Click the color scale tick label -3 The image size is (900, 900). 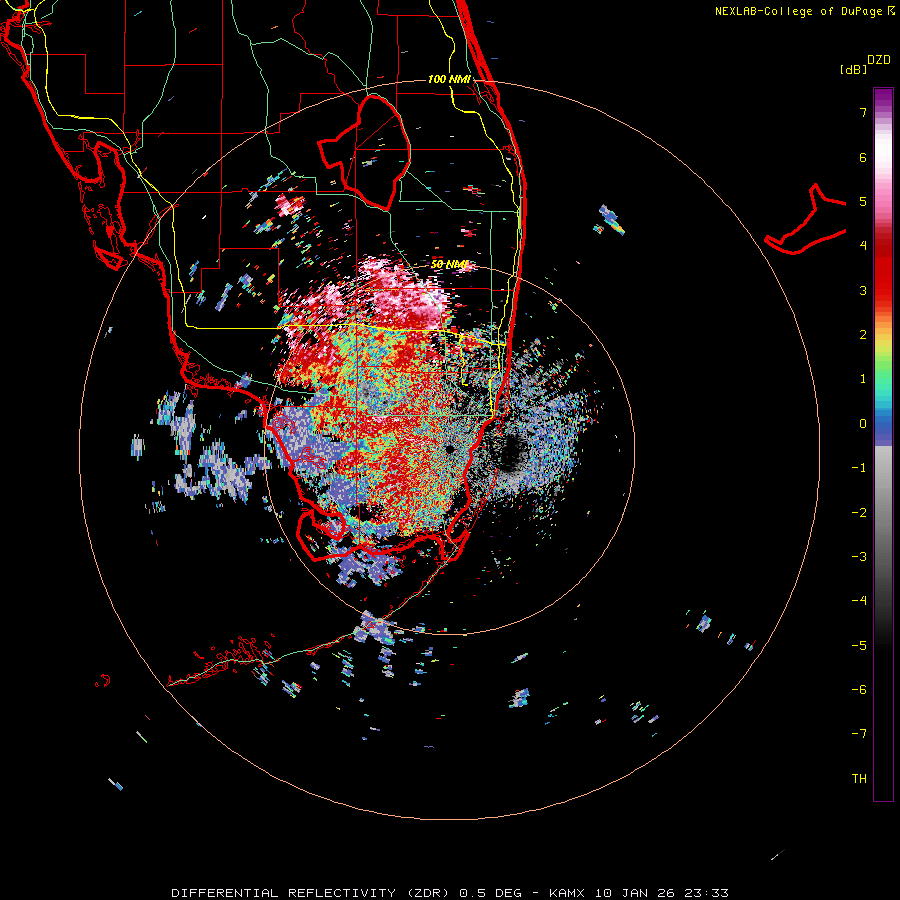point(859,557)
